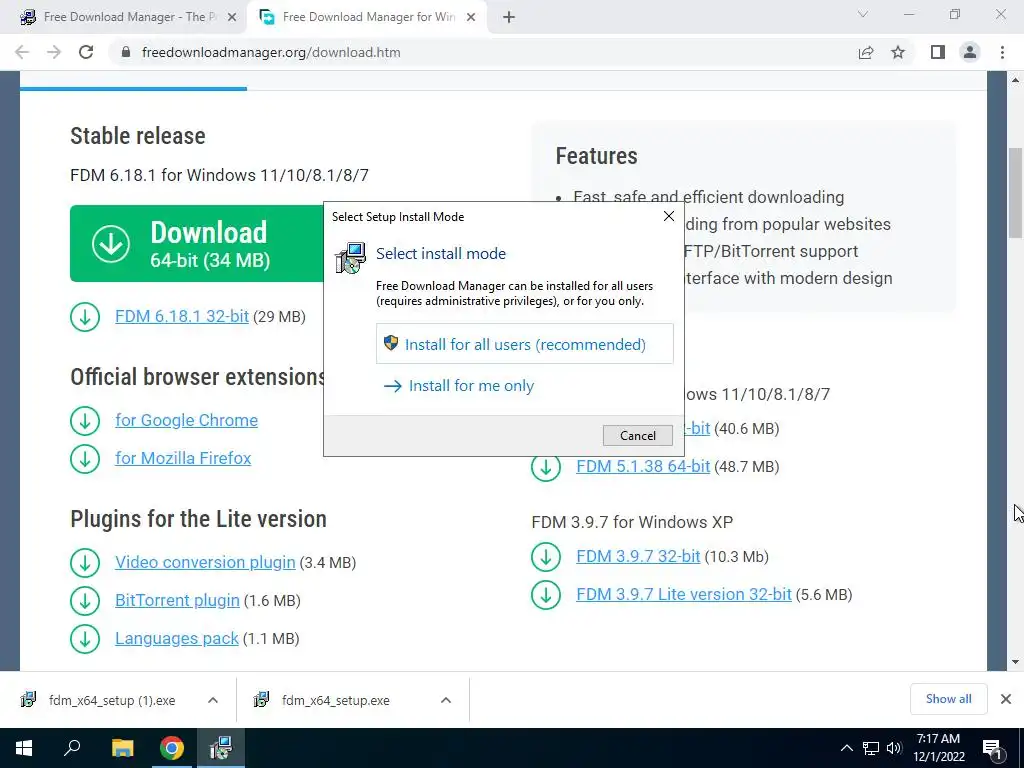Click the Chrome taskbar icon
Viewport: 1024px width, 768px height.
click(x=172, y=748)
